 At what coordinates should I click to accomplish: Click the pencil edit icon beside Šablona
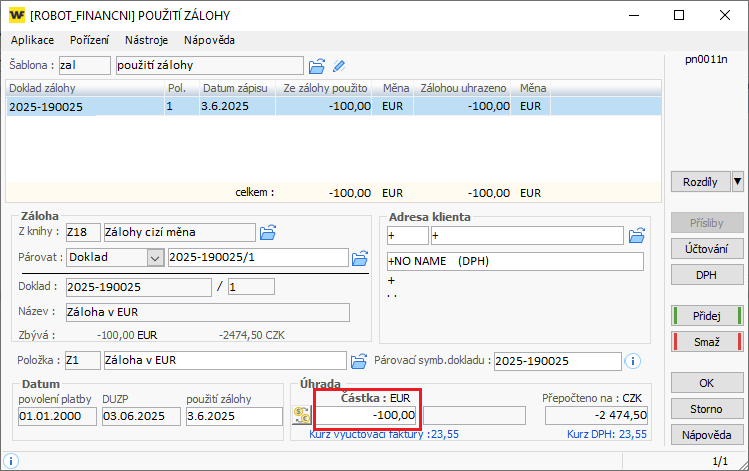coord(339,66)
